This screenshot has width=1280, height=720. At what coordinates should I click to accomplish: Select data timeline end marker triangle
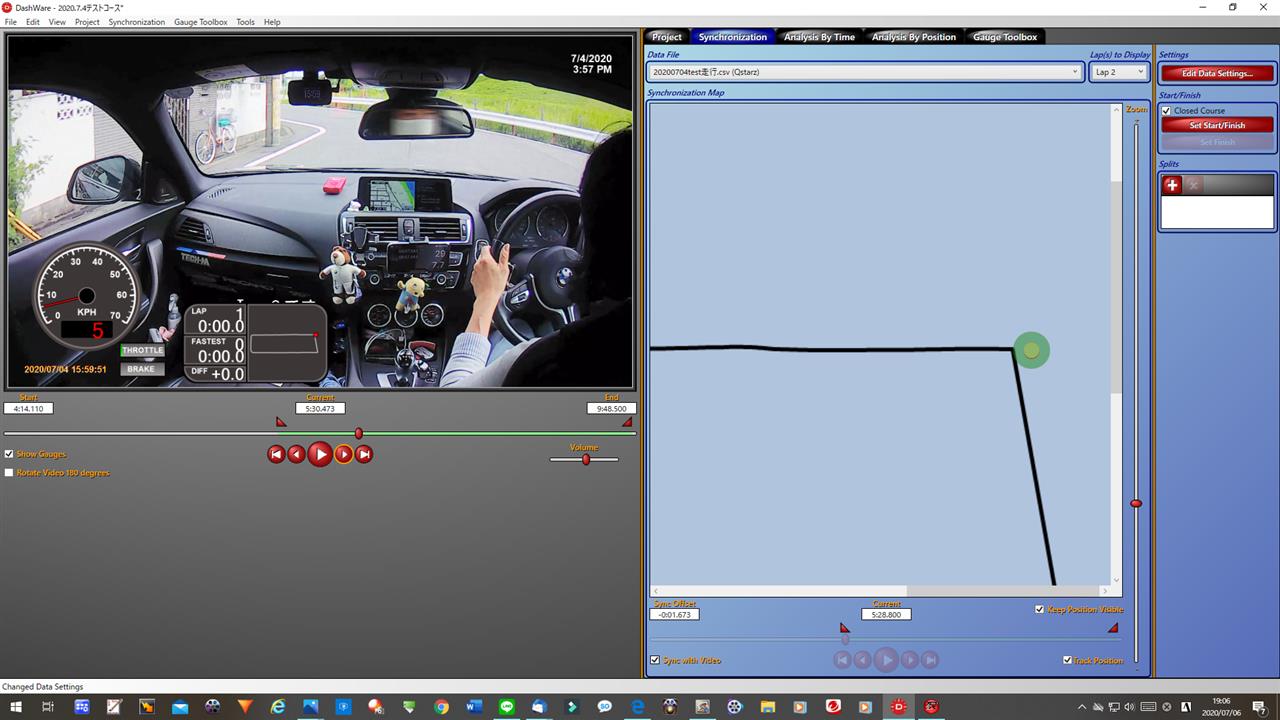(1113, 628)
